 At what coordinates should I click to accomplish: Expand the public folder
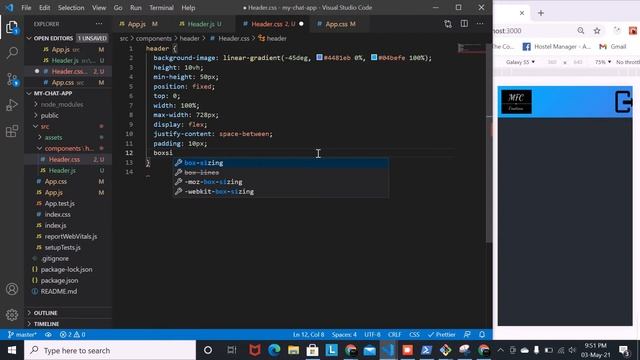click(x=49, y=116)
